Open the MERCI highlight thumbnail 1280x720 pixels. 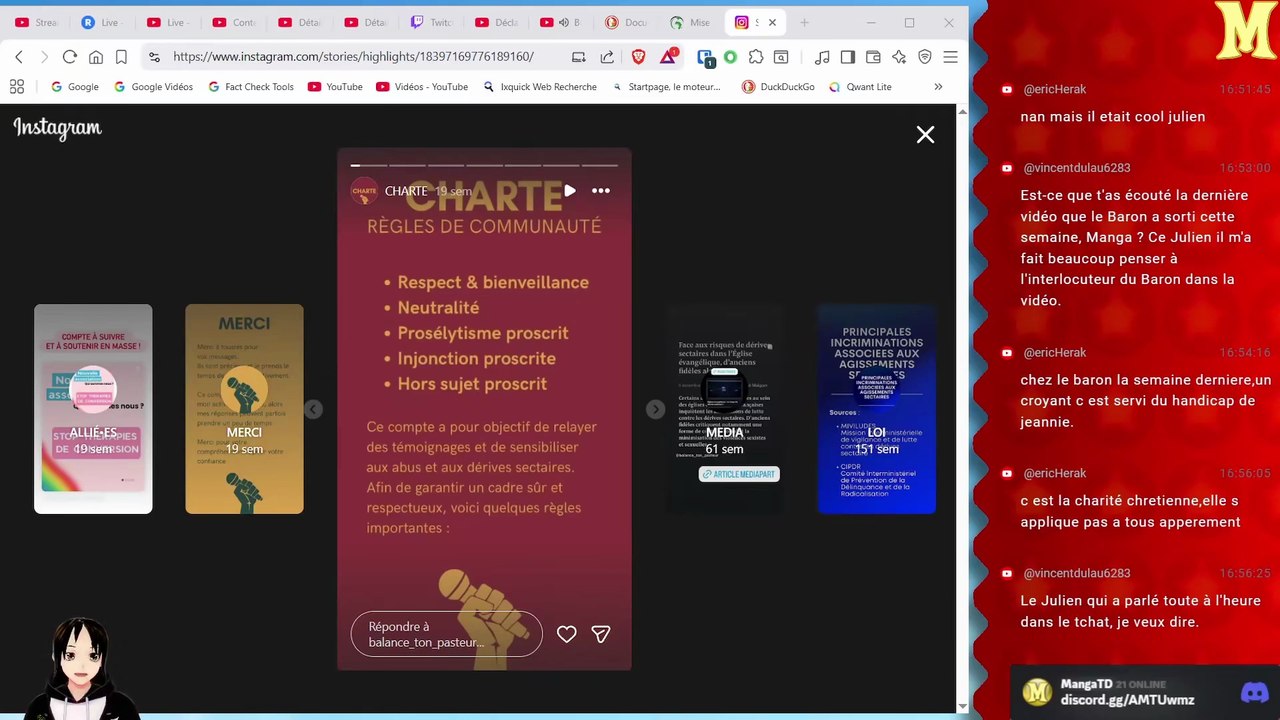click(x=244, y=409)
